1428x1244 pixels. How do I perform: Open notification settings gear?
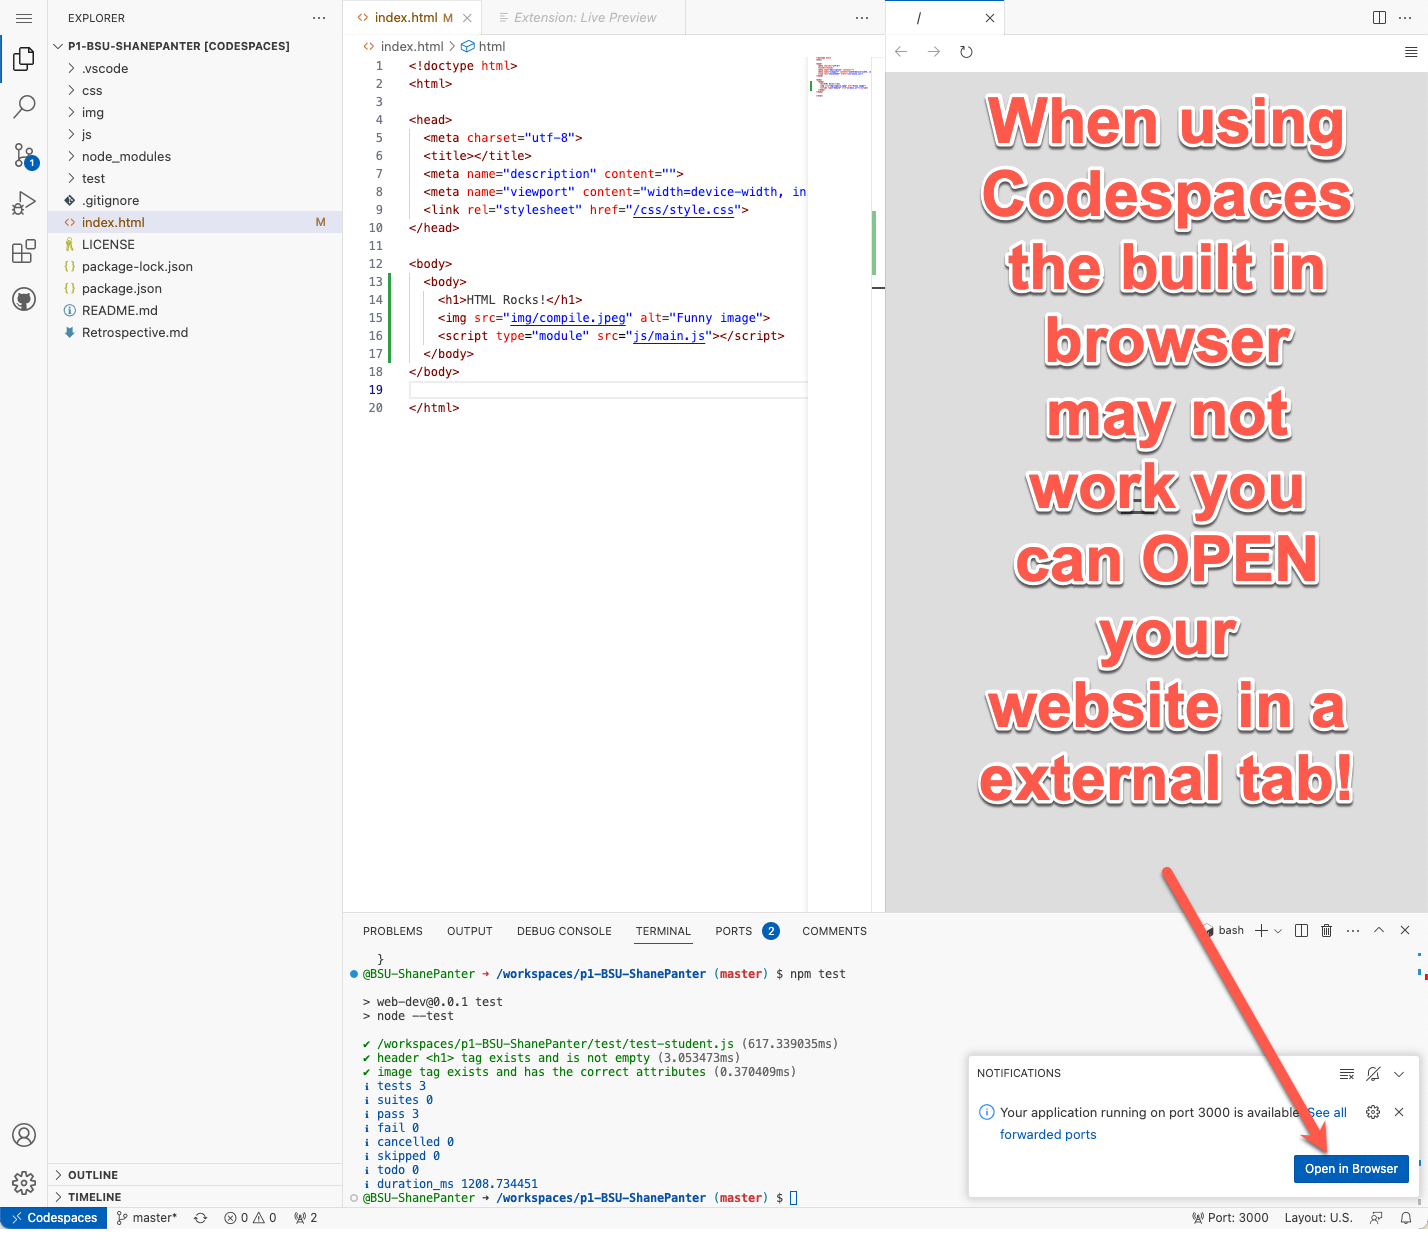[x=1373, y=1112]
